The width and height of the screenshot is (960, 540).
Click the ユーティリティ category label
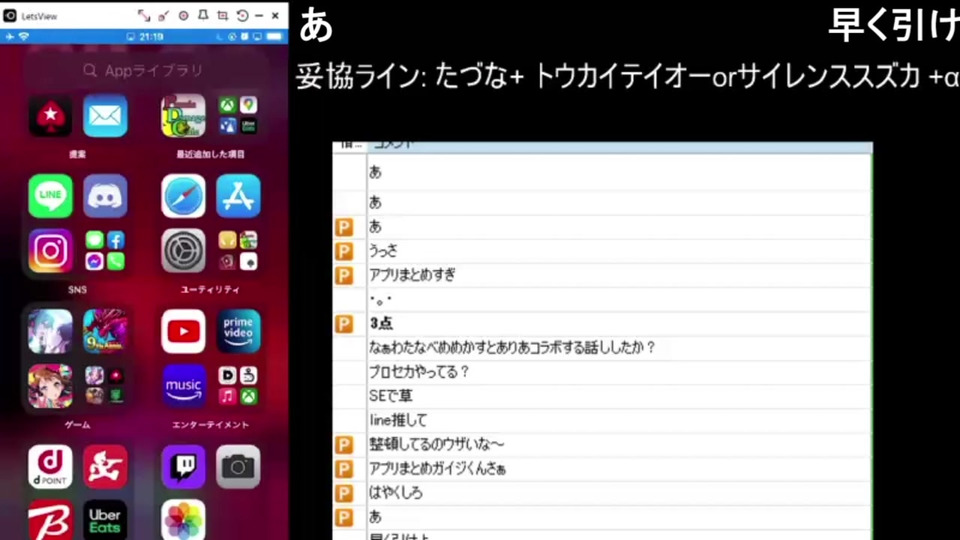211,290
